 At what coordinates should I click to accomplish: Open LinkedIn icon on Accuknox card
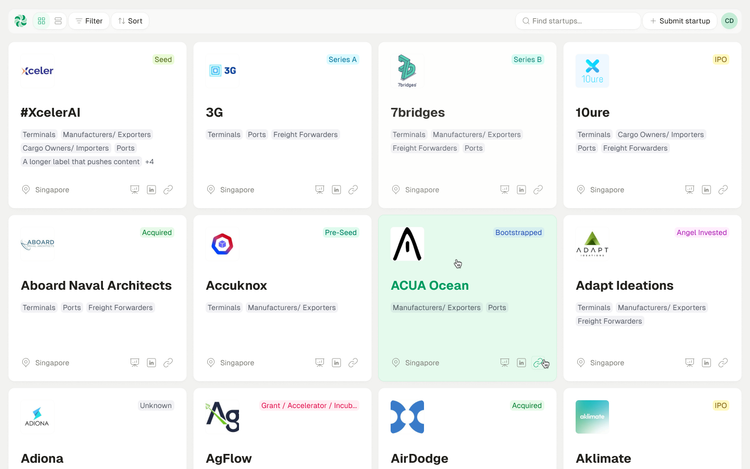(336, 363)
